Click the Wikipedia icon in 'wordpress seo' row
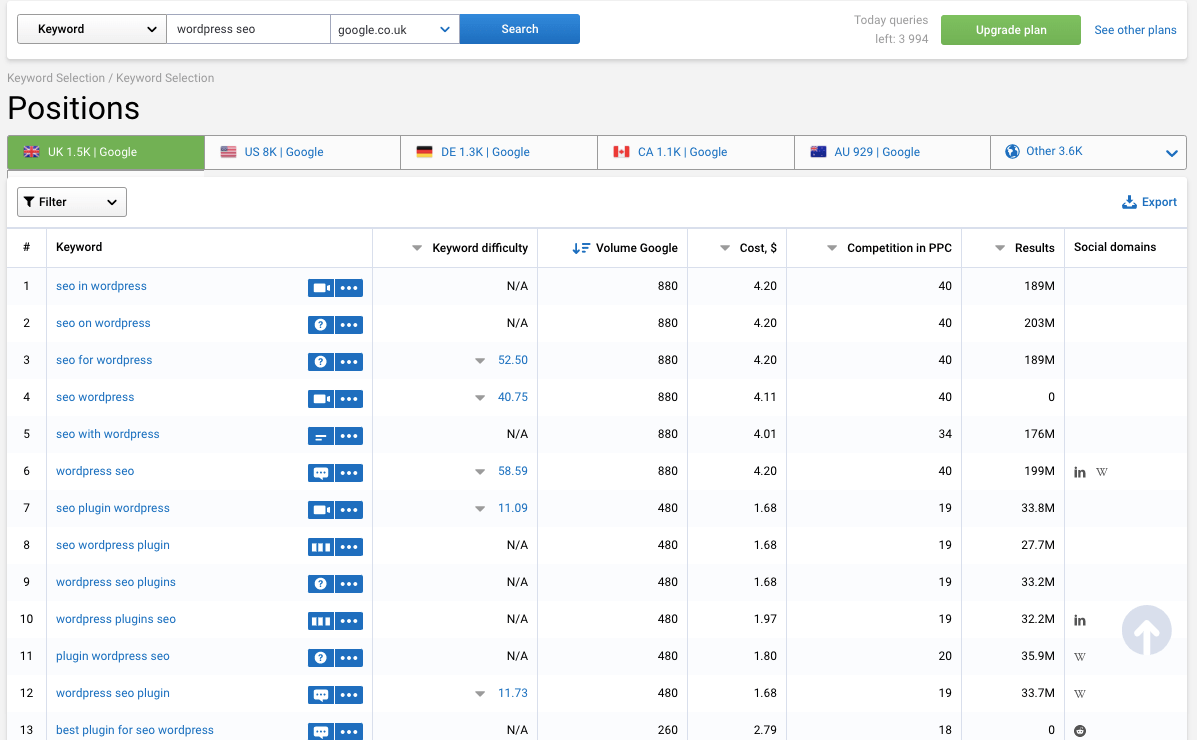 tap(1102, 472)
